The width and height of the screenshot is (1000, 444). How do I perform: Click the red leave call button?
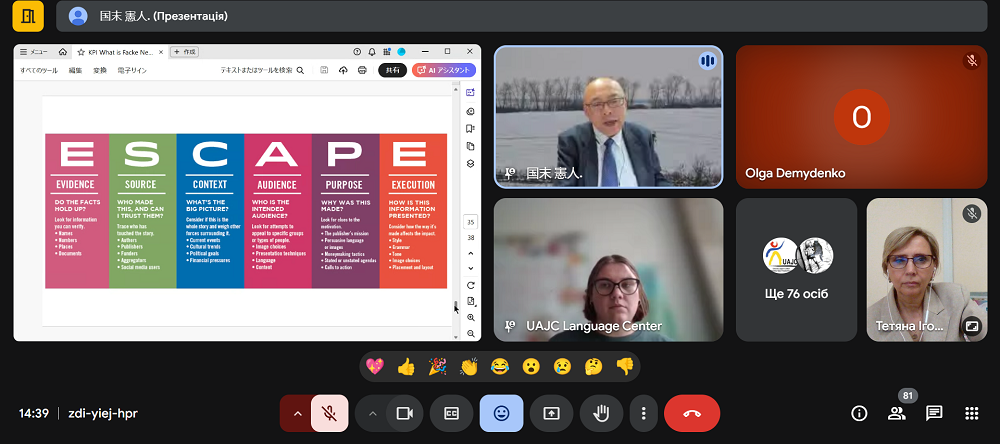point(692,413)
